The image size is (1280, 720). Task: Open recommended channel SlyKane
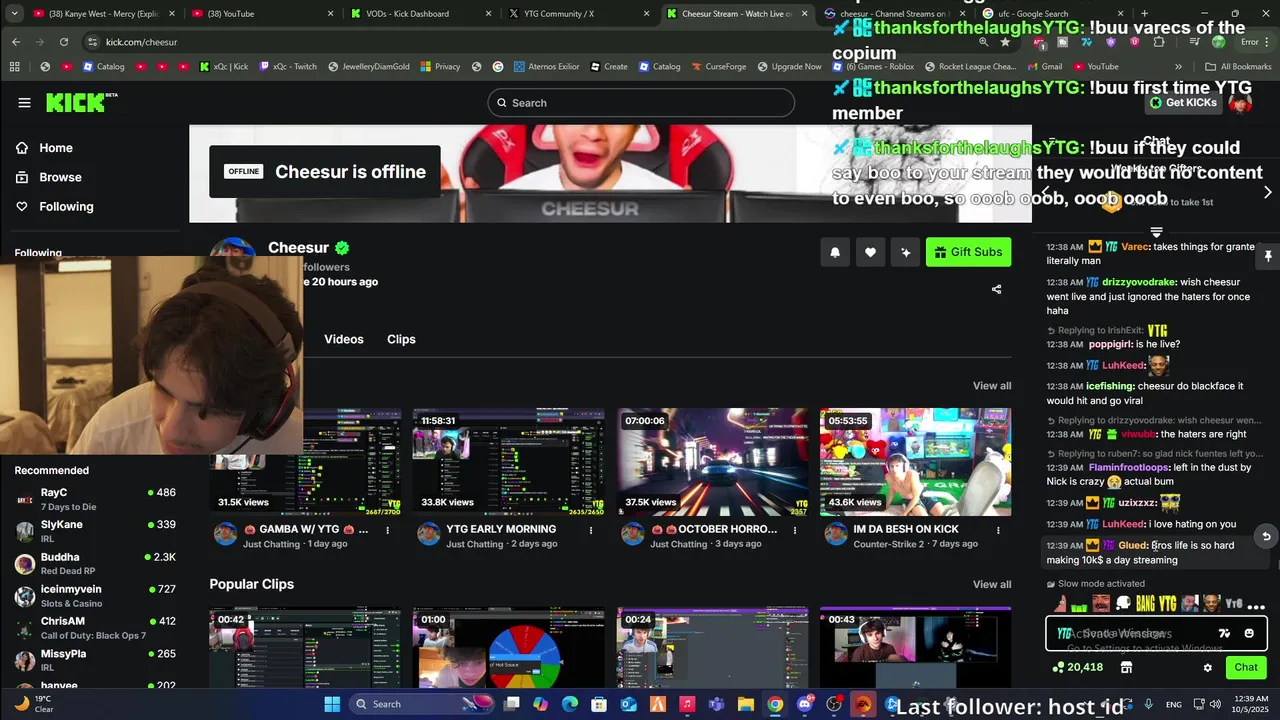coord(95,531)
